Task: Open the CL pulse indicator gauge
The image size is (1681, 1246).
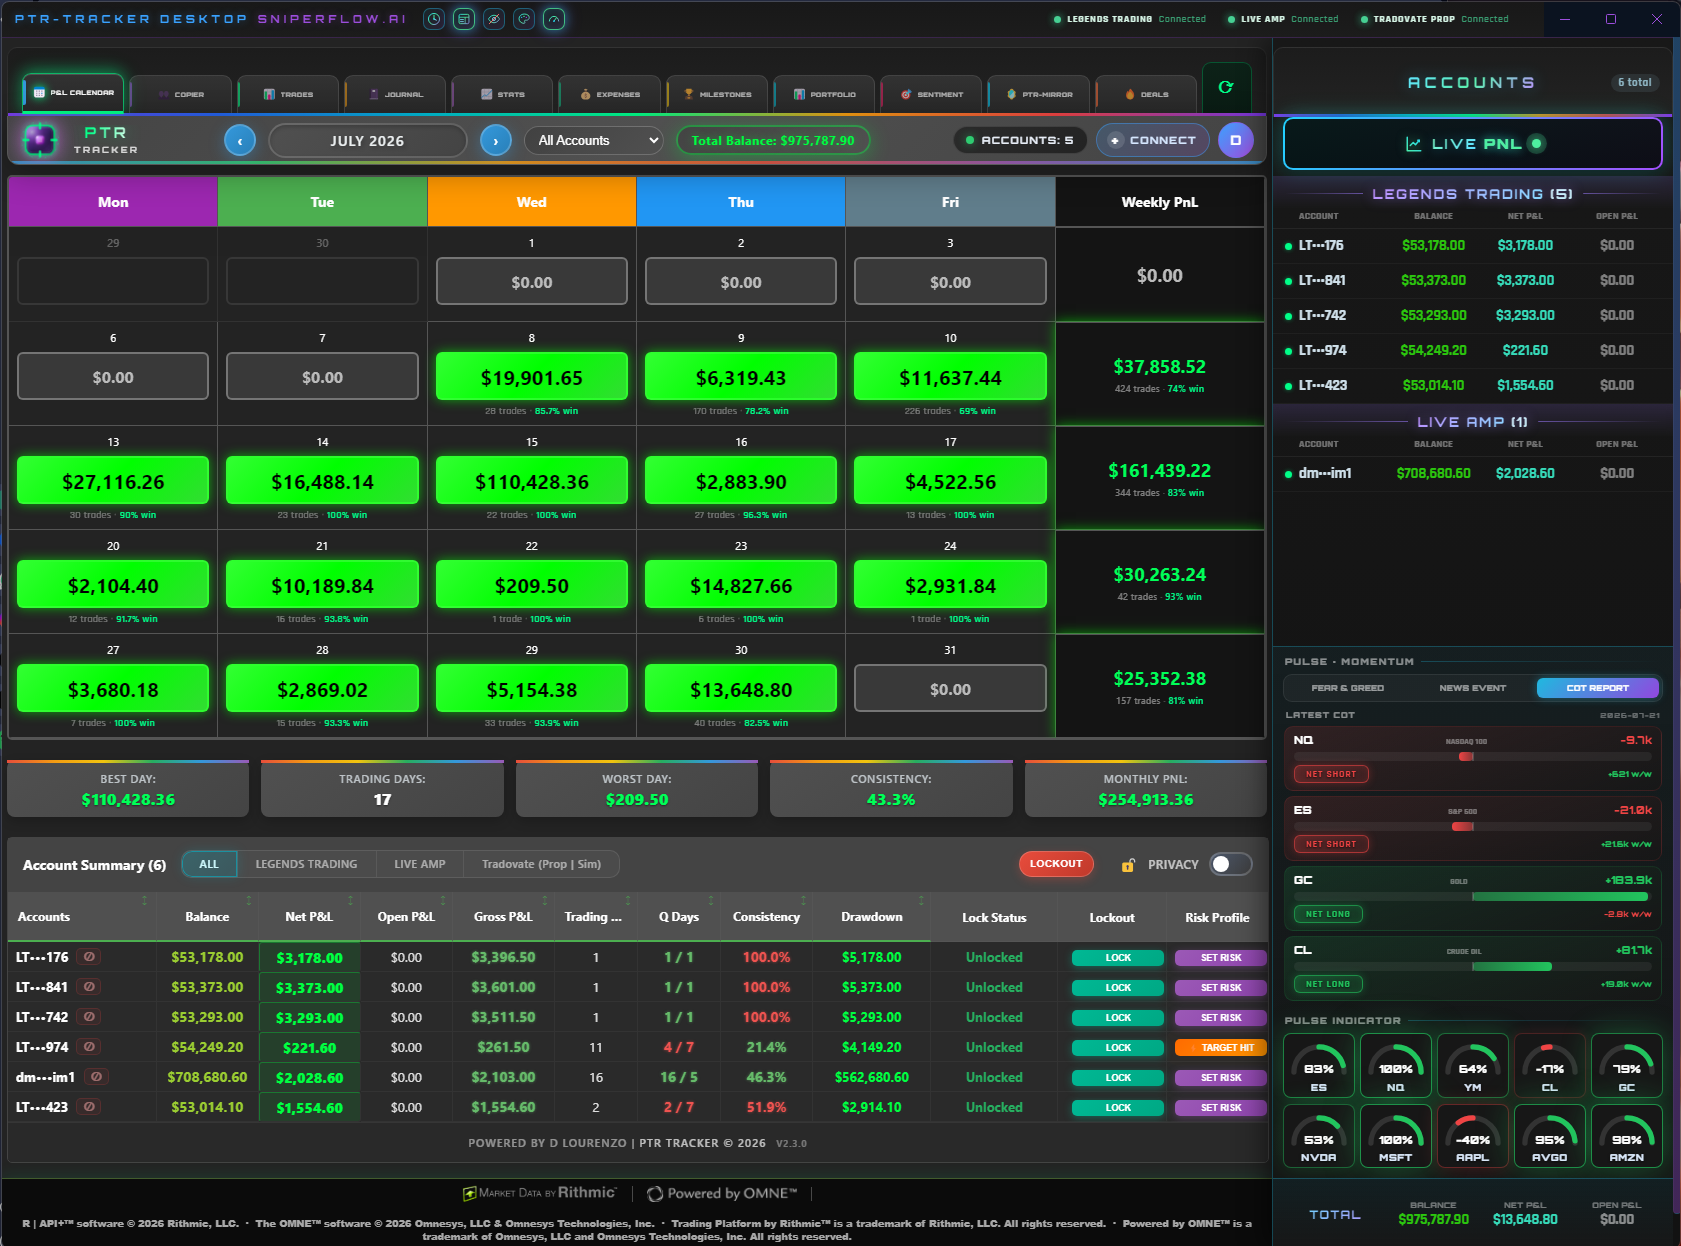Action: pos(1550,1065)
